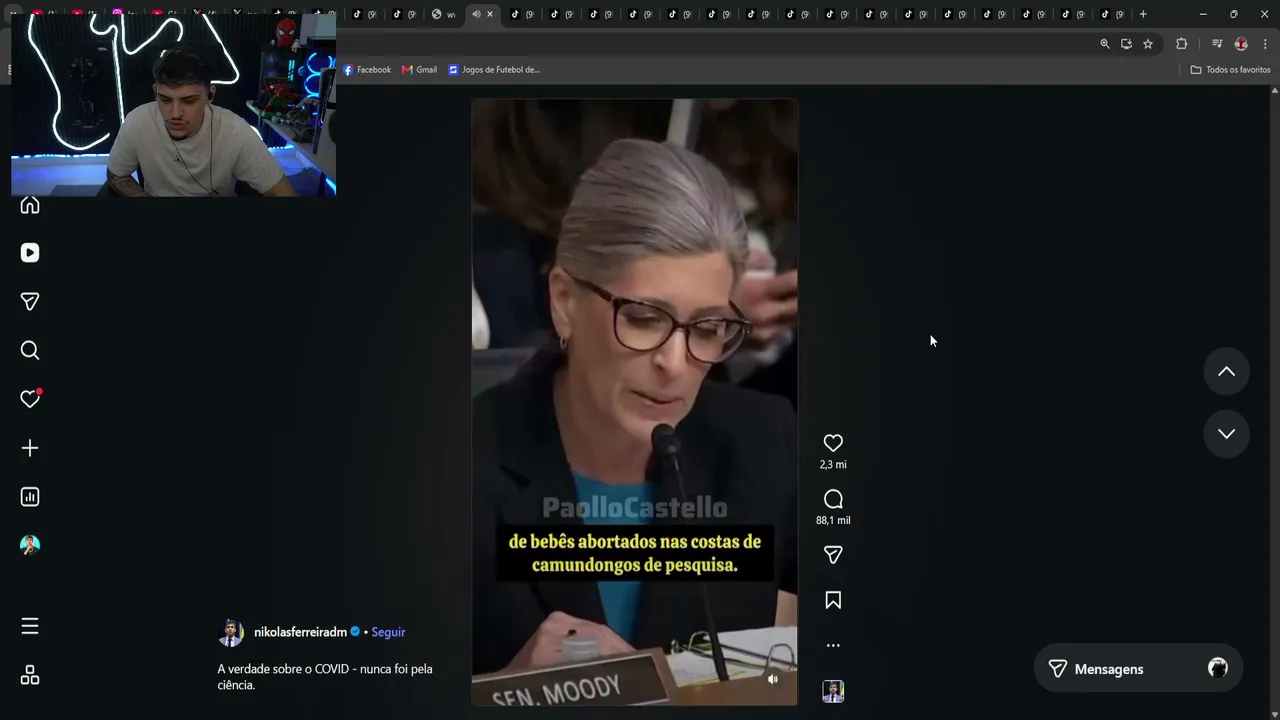Open the 'Jogos de Futebol de...' bookmark
Screen dimensions: 1280x720
click(x=494, y=70)
